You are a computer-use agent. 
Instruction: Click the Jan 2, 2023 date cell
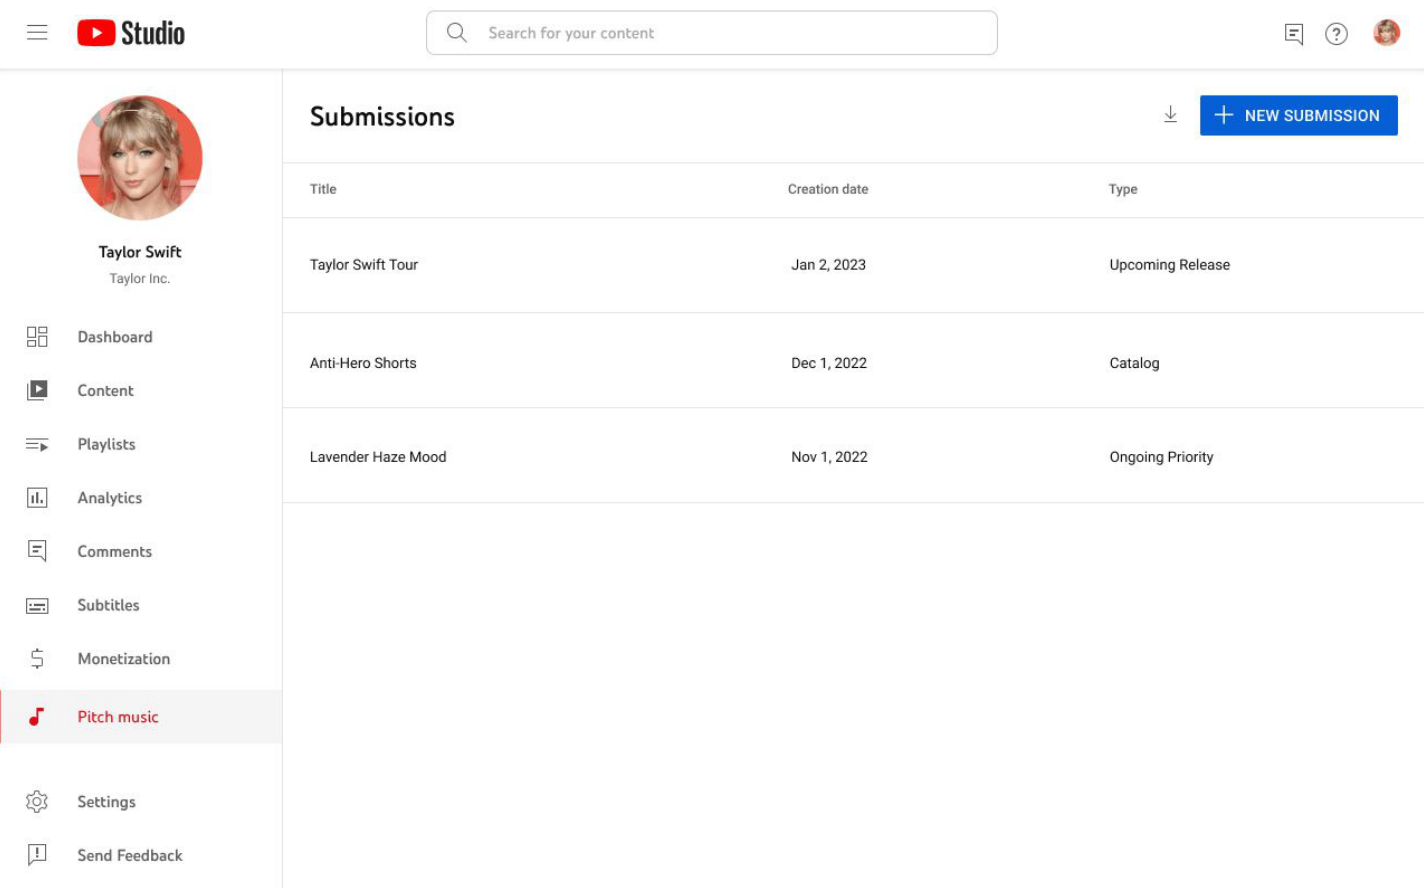point(828,265)
